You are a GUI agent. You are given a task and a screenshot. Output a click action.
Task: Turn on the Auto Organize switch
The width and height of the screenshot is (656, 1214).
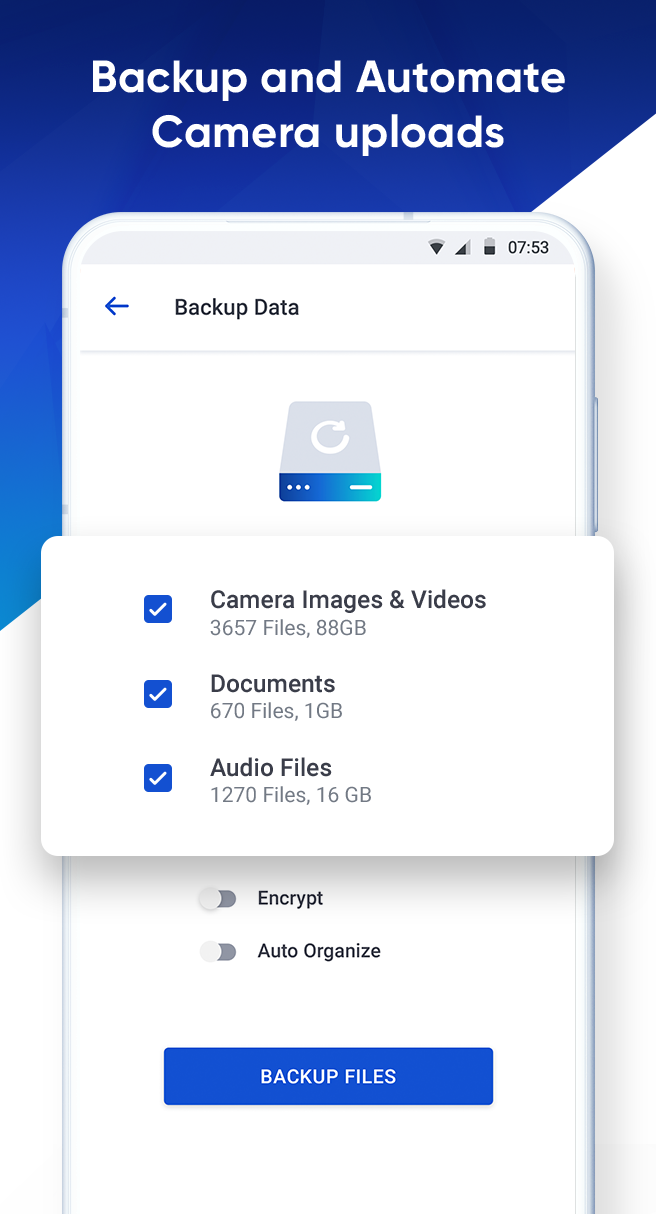pos(218,952)
